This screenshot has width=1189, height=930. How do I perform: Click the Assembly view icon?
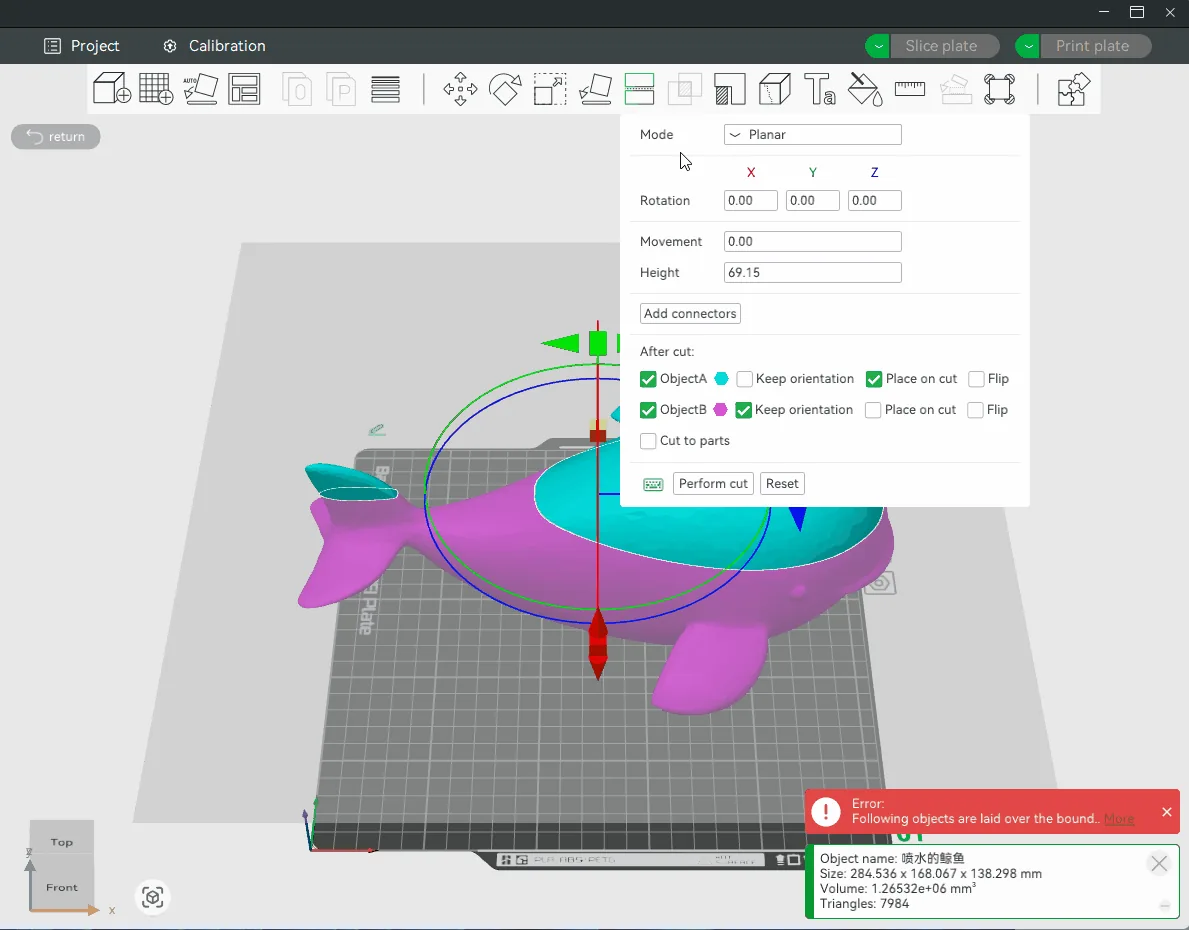coord(999,89)
